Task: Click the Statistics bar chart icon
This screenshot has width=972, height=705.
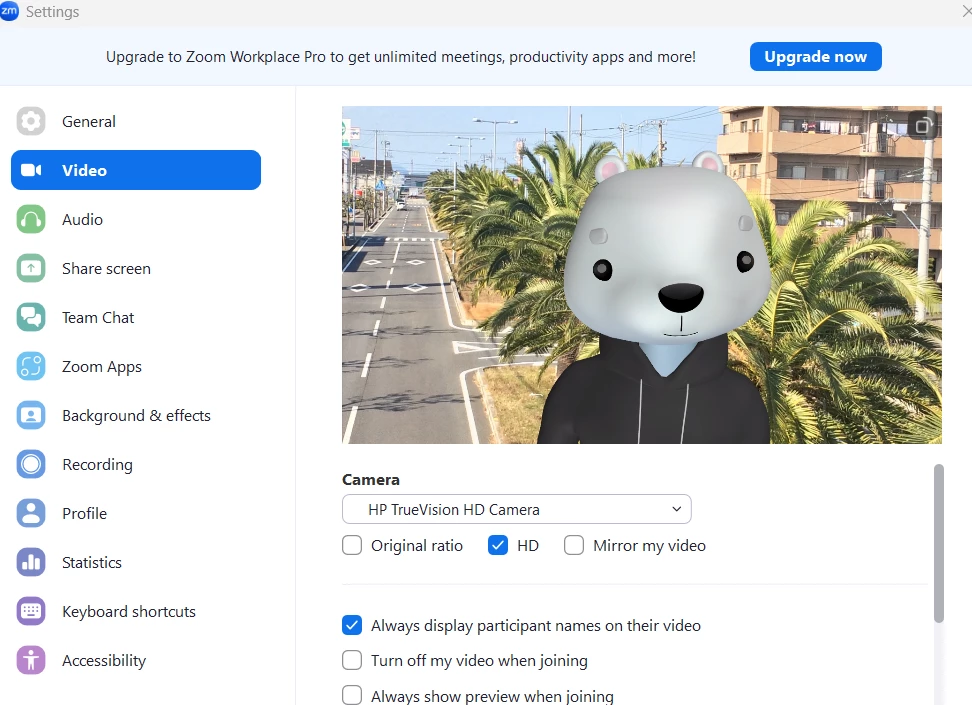Action: pyautogui.click(x=31, y=562)
